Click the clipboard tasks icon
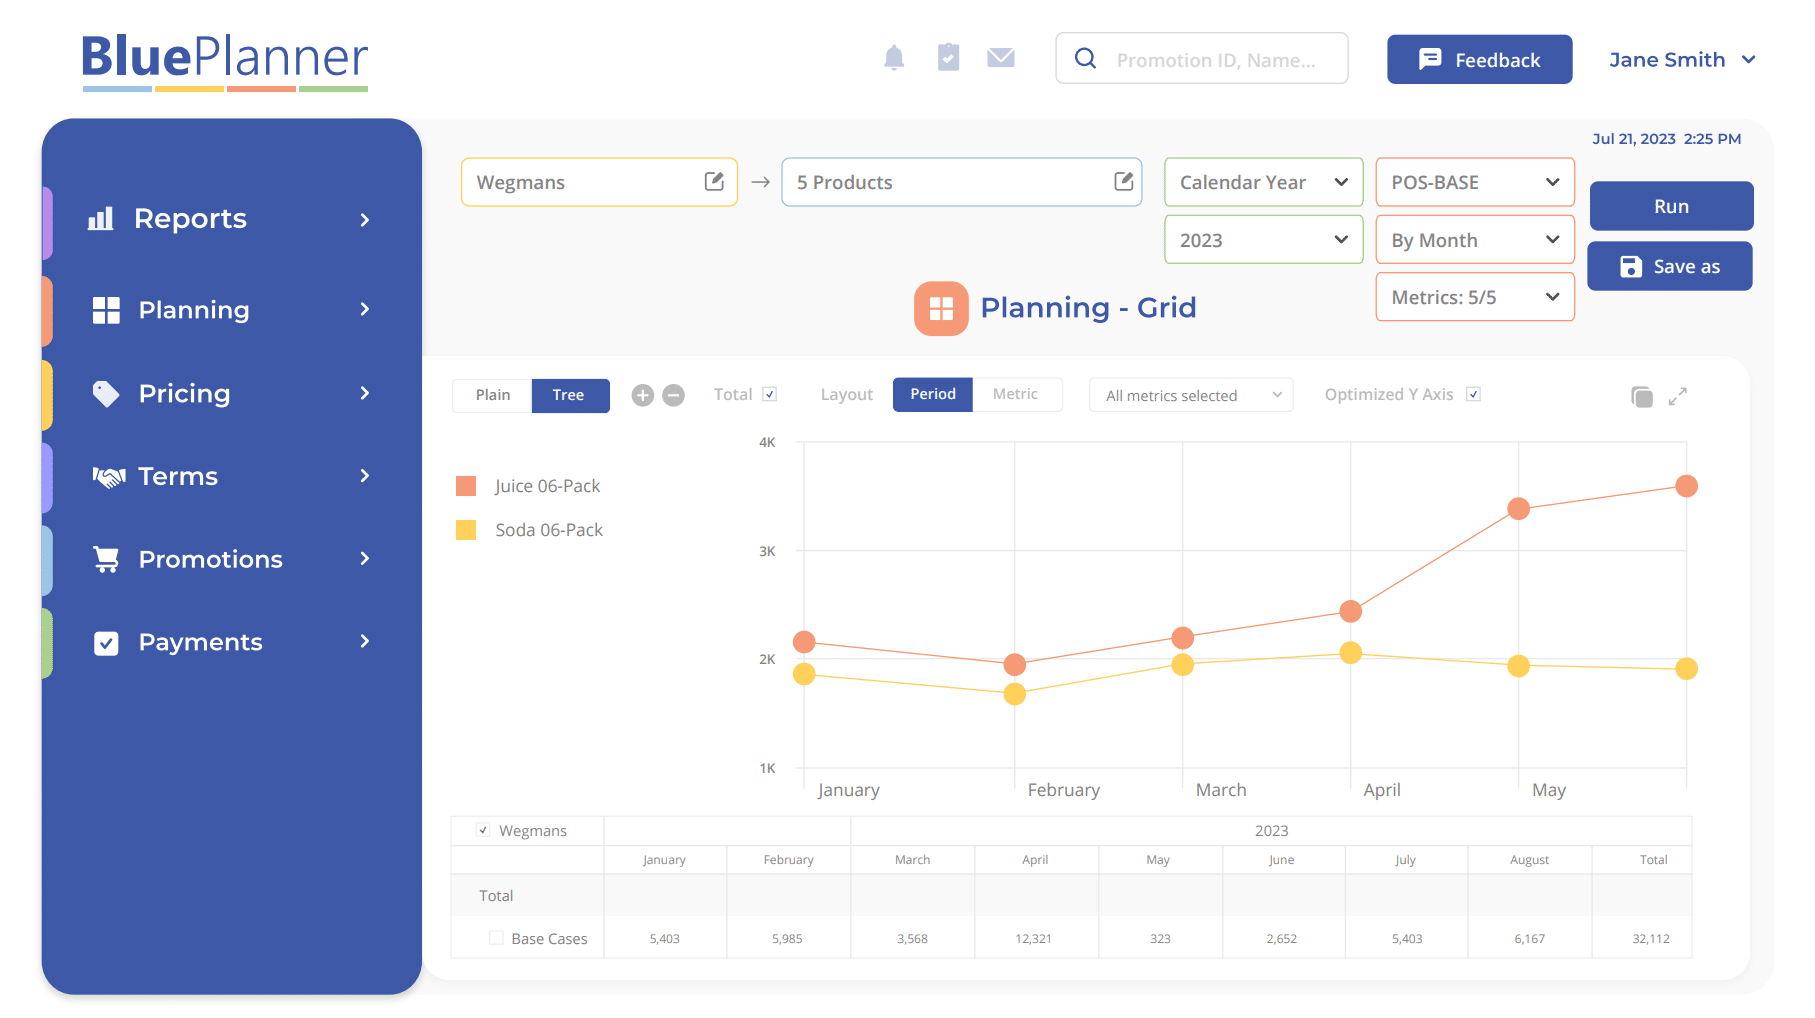This screenshot has width=1815, height=1018. (x=948, y=58)
